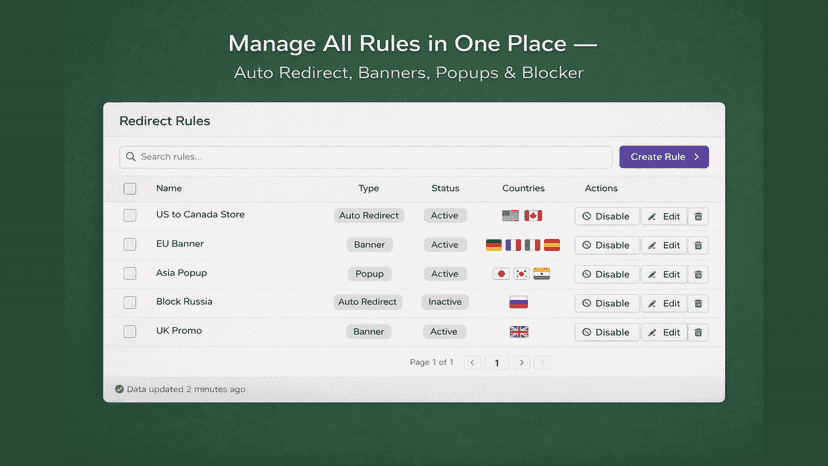Click the search magnifier icon

click(131, 156)
